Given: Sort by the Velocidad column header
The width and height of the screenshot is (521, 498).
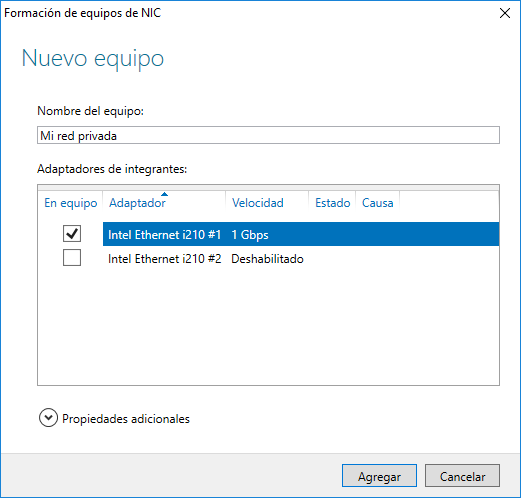Looking at the screenshot, I should [x=267, y=202].
